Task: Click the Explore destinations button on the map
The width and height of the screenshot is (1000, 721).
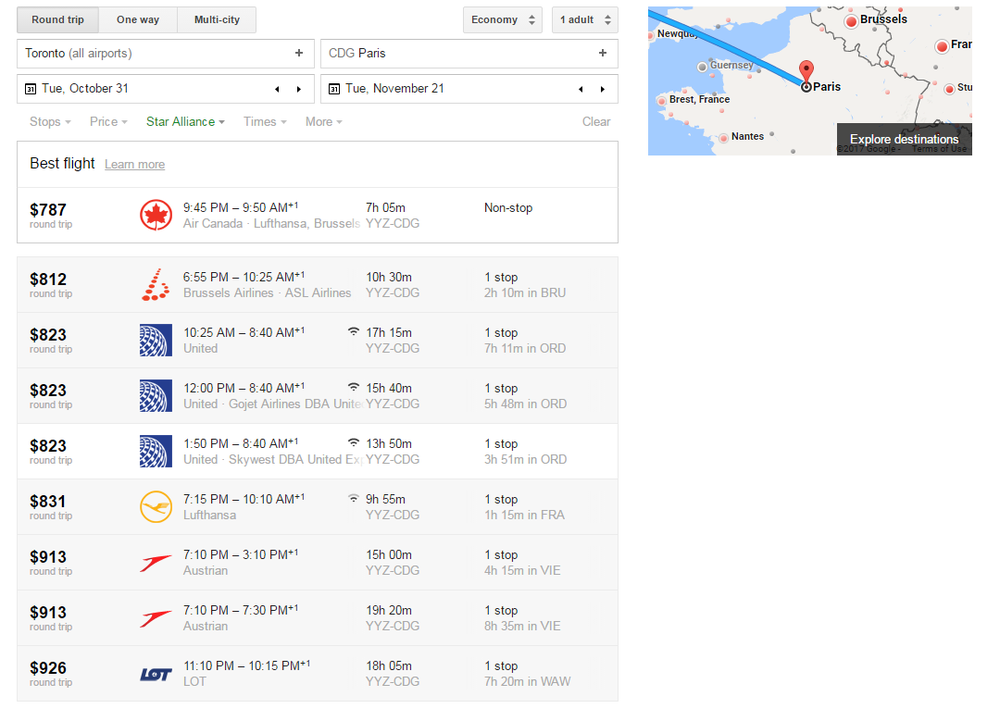Action: [x=903, y=139]
